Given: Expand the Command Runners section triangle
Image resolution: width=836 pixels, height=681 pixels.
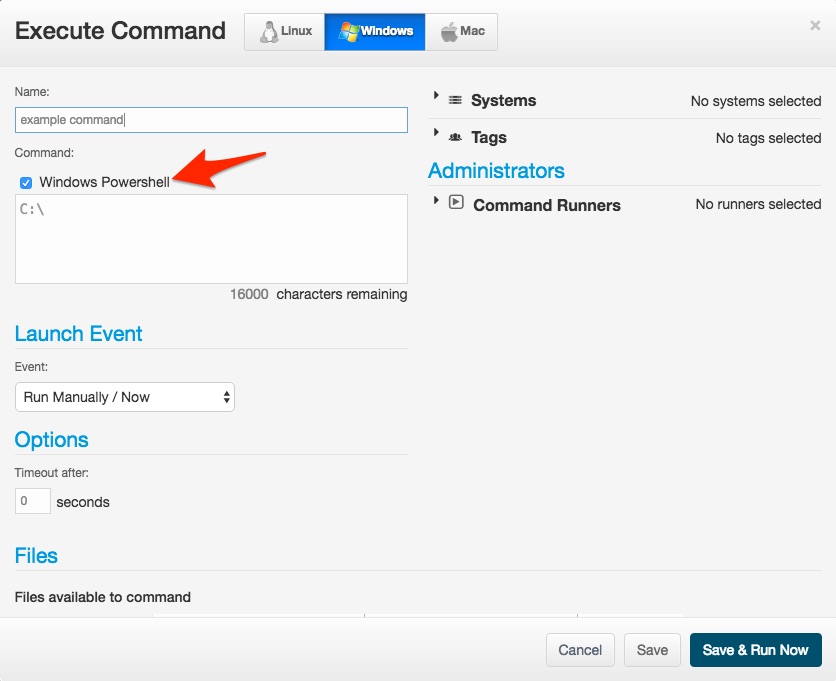Looking at the screenshot, I should point(436,200).
